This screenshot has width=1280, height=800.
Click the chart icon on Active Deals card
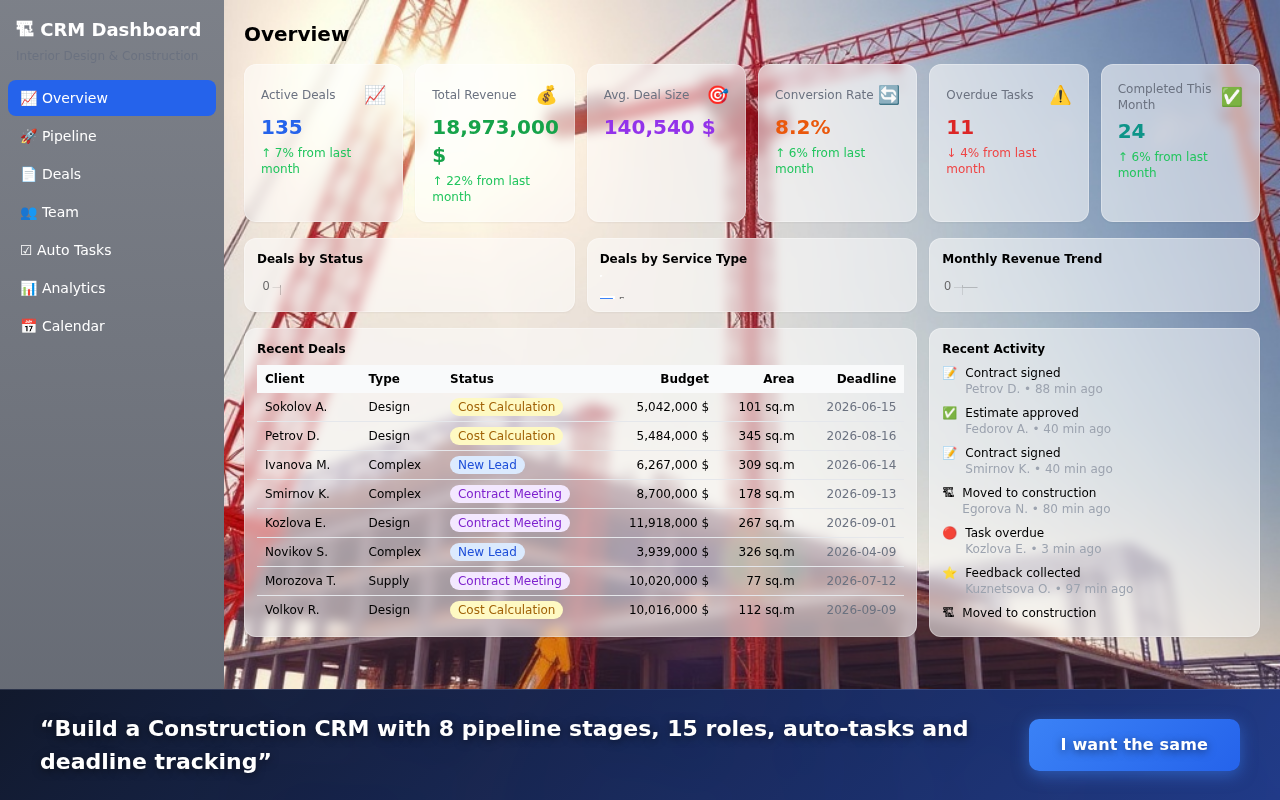374,95
